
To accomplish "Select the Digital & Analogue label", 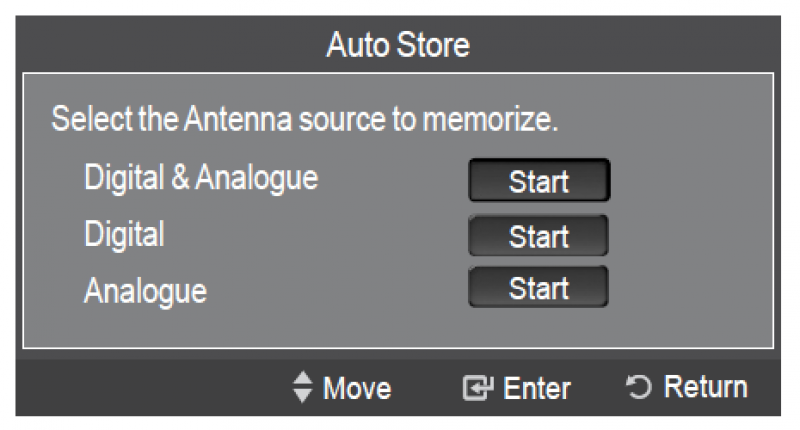I will 201,178.
